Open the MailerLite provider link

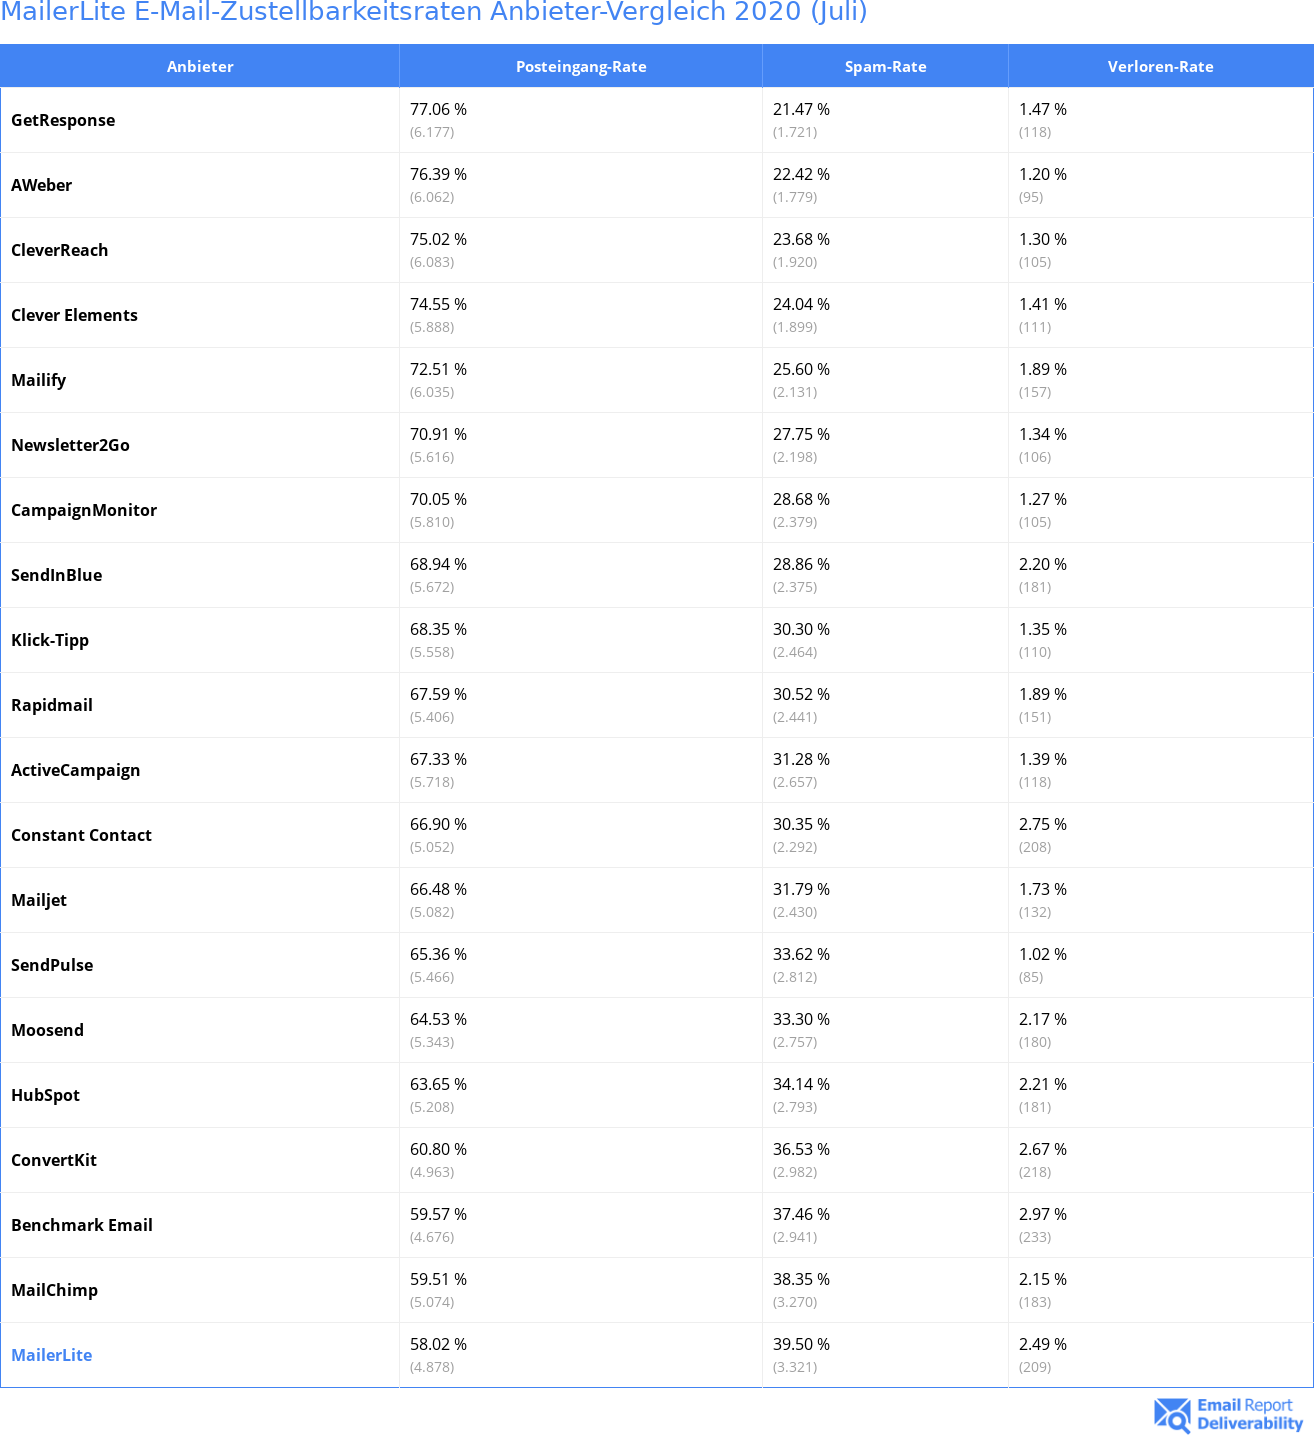(x=52, y=1355)
